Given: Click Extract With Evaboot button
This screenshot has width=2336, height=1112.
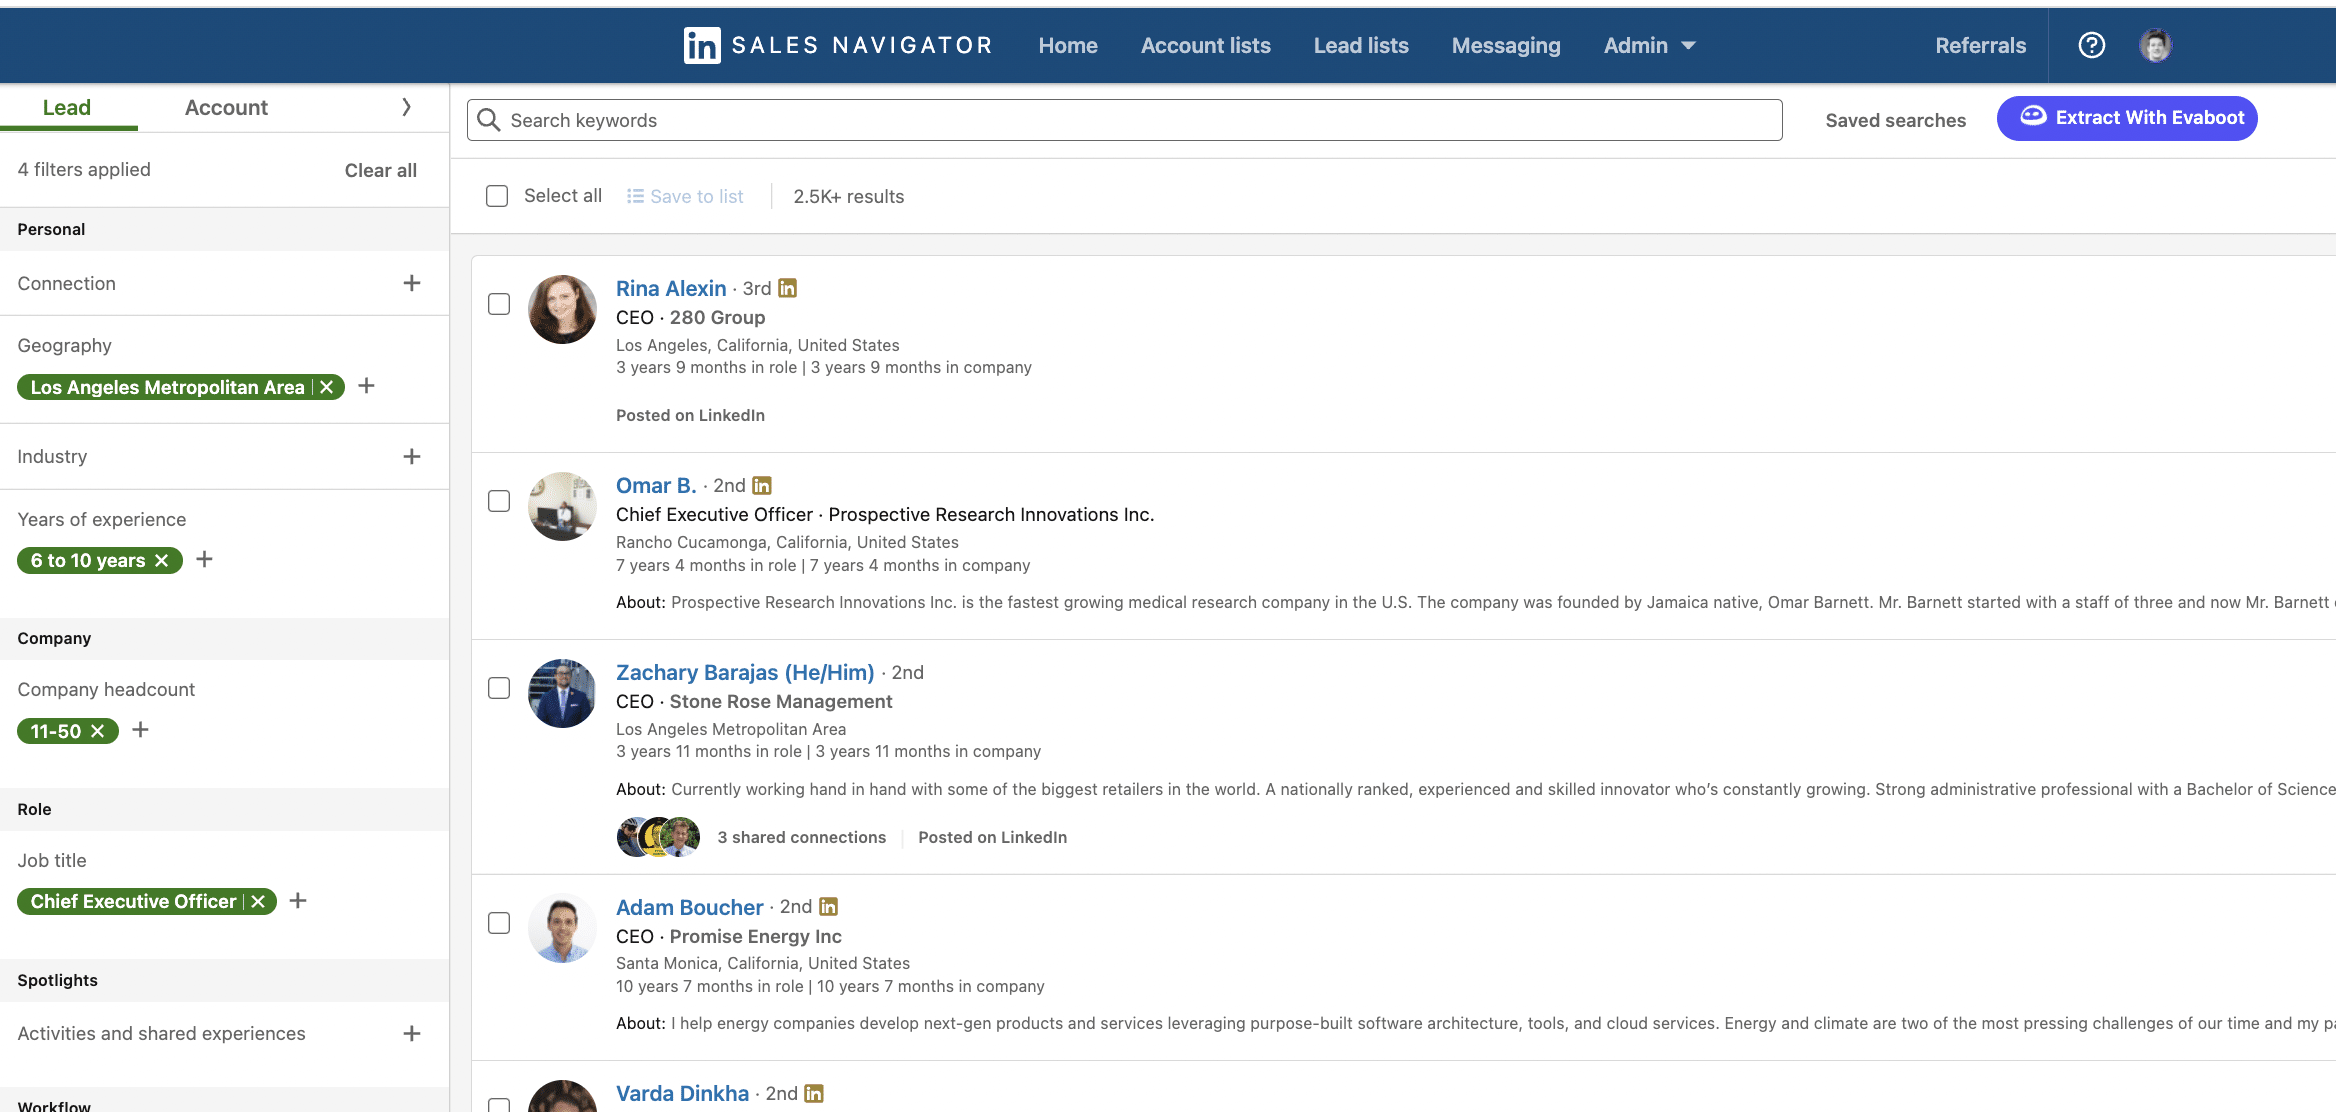Looking at the screenshot, I should pos(2127,118).
